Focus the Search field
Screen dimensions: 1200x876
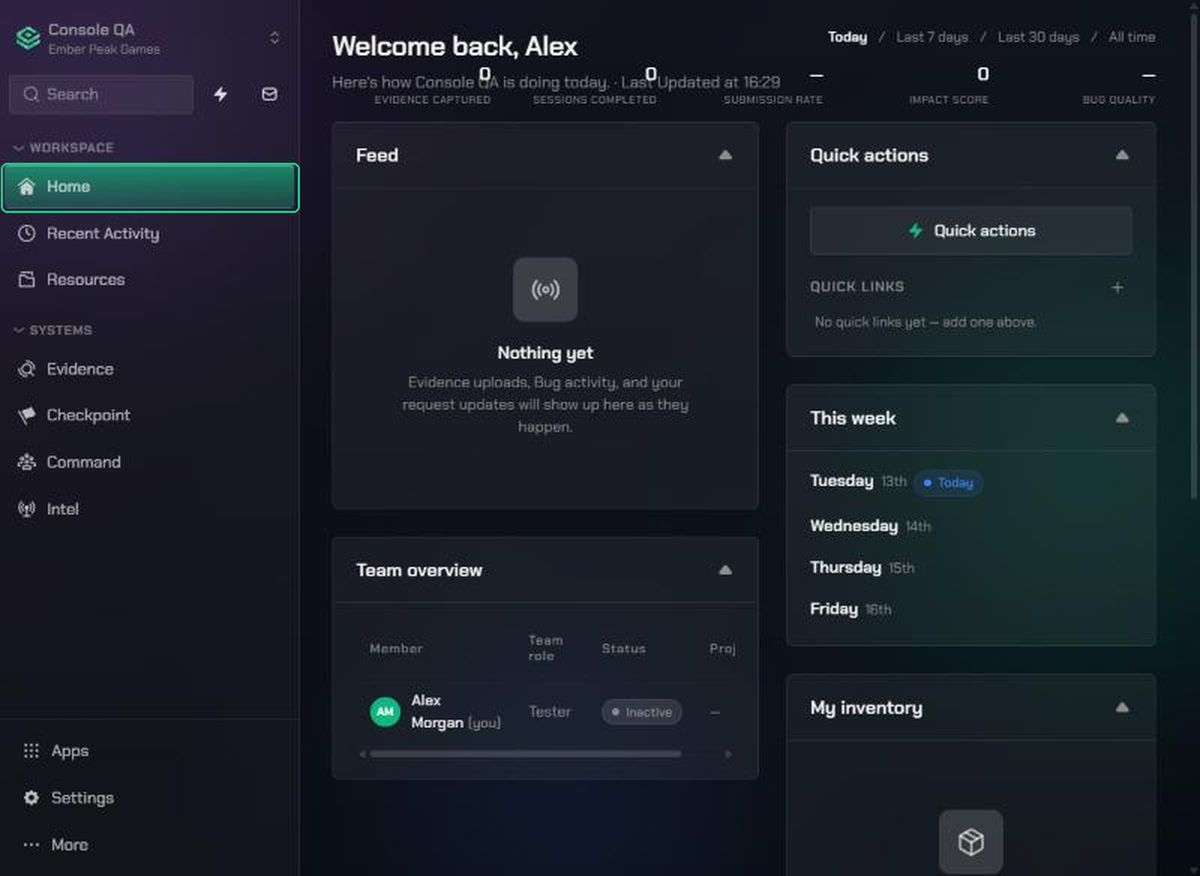(x=101, y=94)
